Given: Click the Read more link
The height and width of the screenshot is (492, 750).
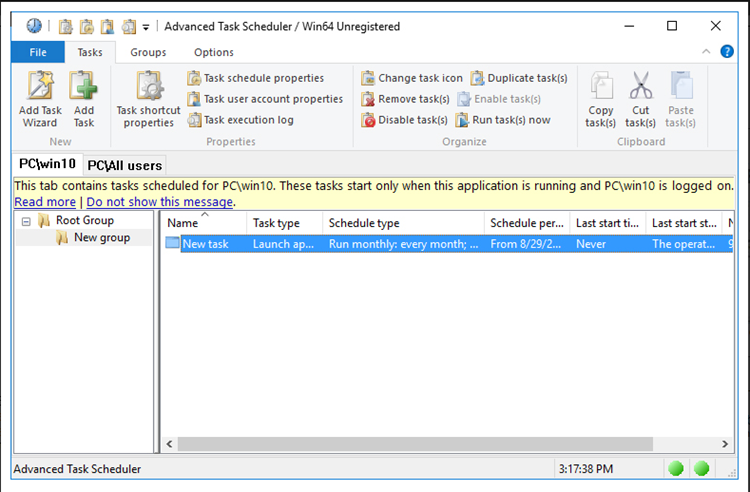Looking at the screenshot, I should (44, 202).
